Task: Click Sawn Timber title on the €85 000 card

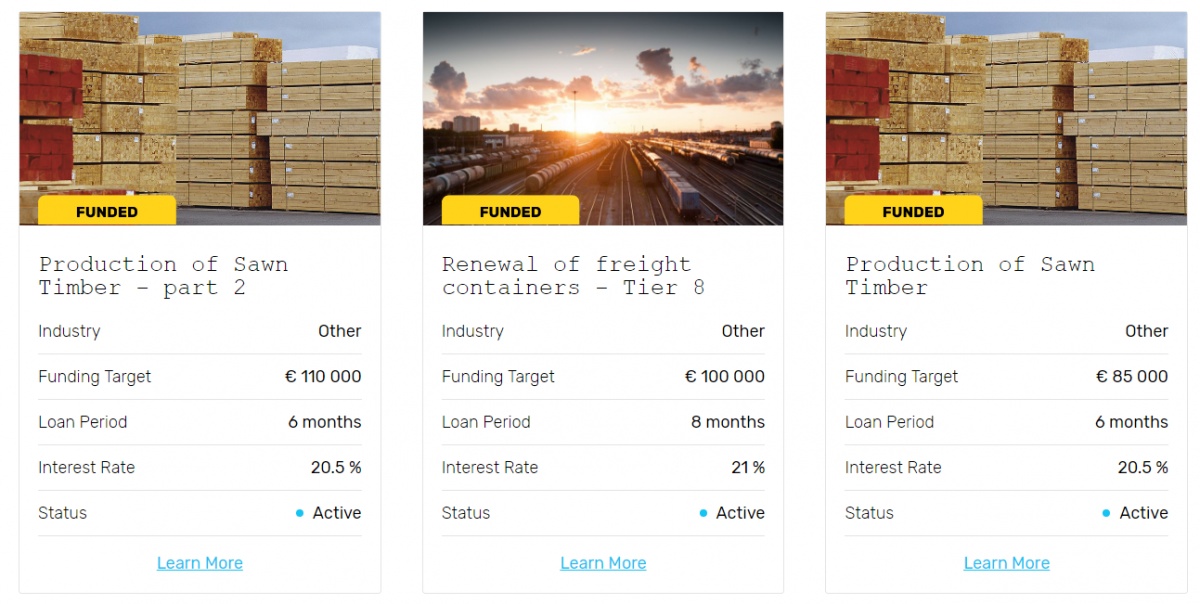Action: pos(970,276)
